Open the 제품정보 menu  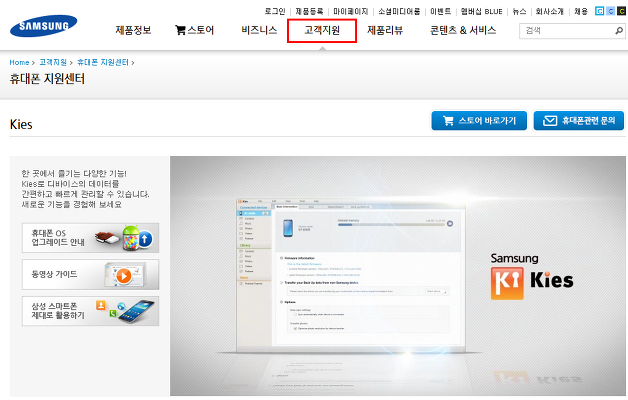click(x=133, y=30)
